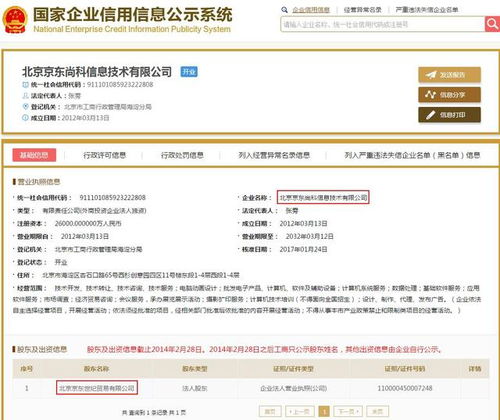500x420 pixels.
Task: Click the 证照/证件类型 column header
Action: (293, 369)
